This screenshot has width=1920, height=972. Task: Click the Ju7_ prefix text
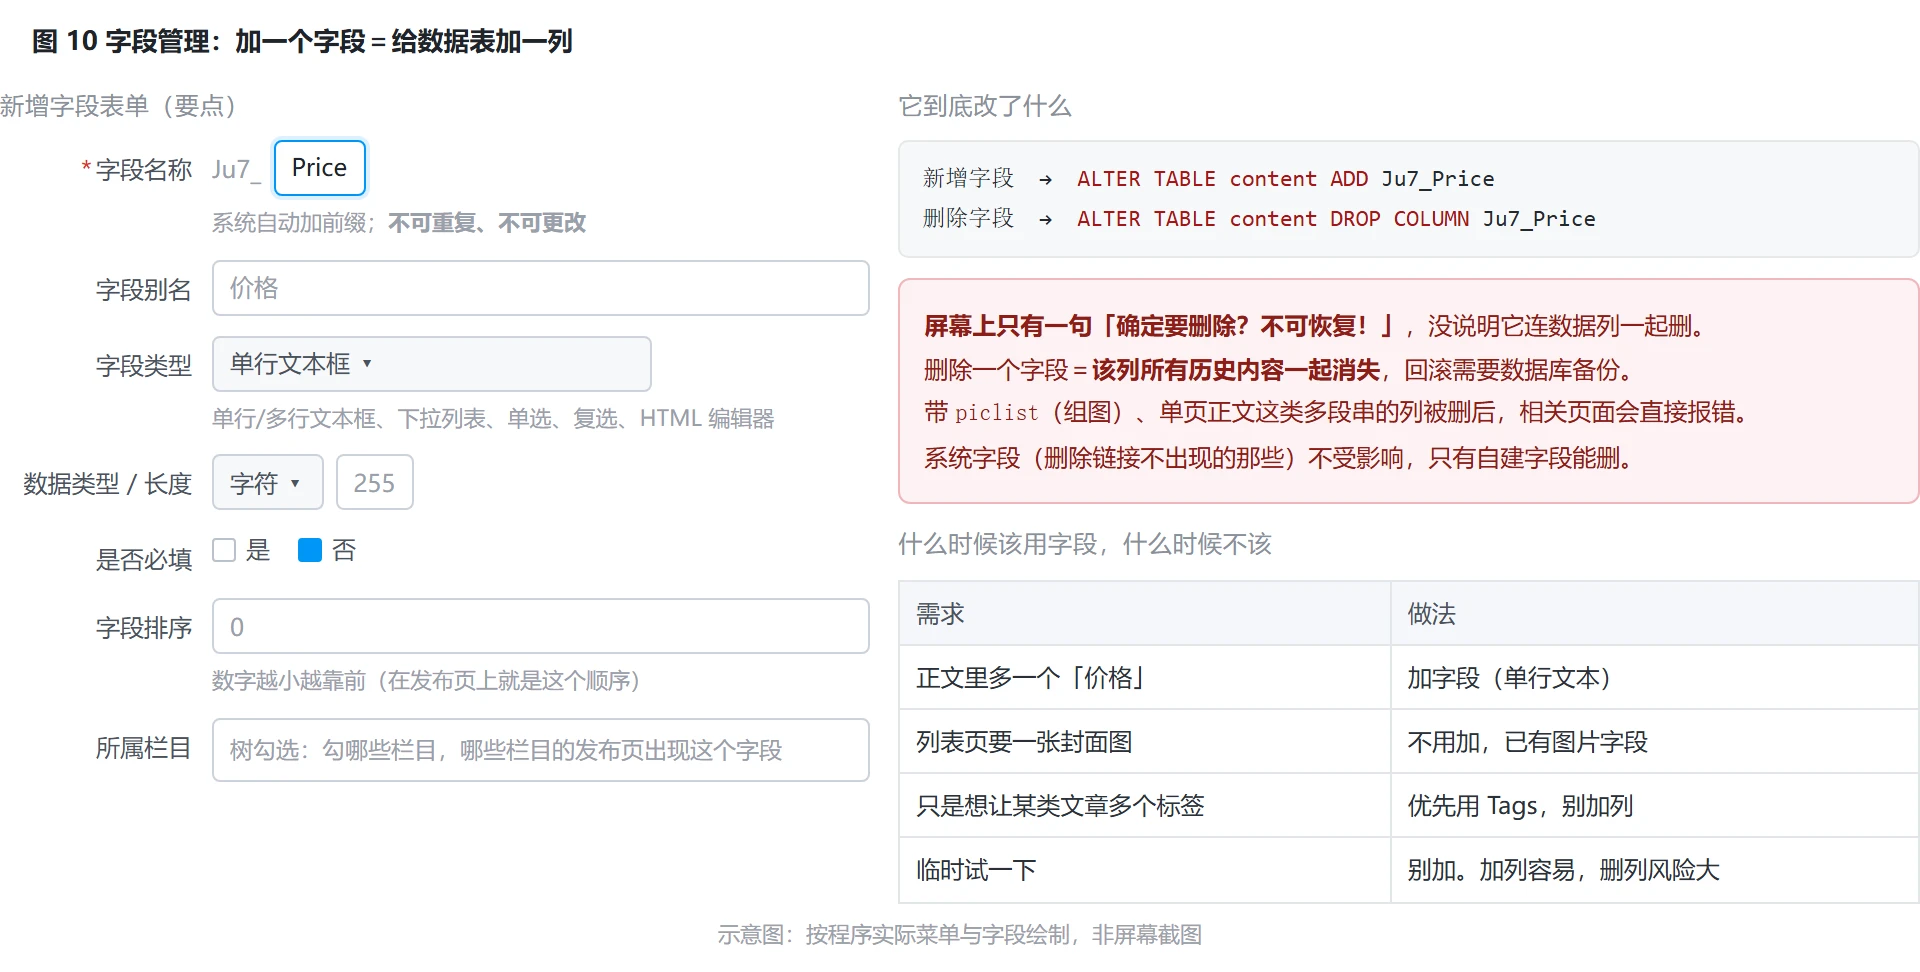point(236,169)
